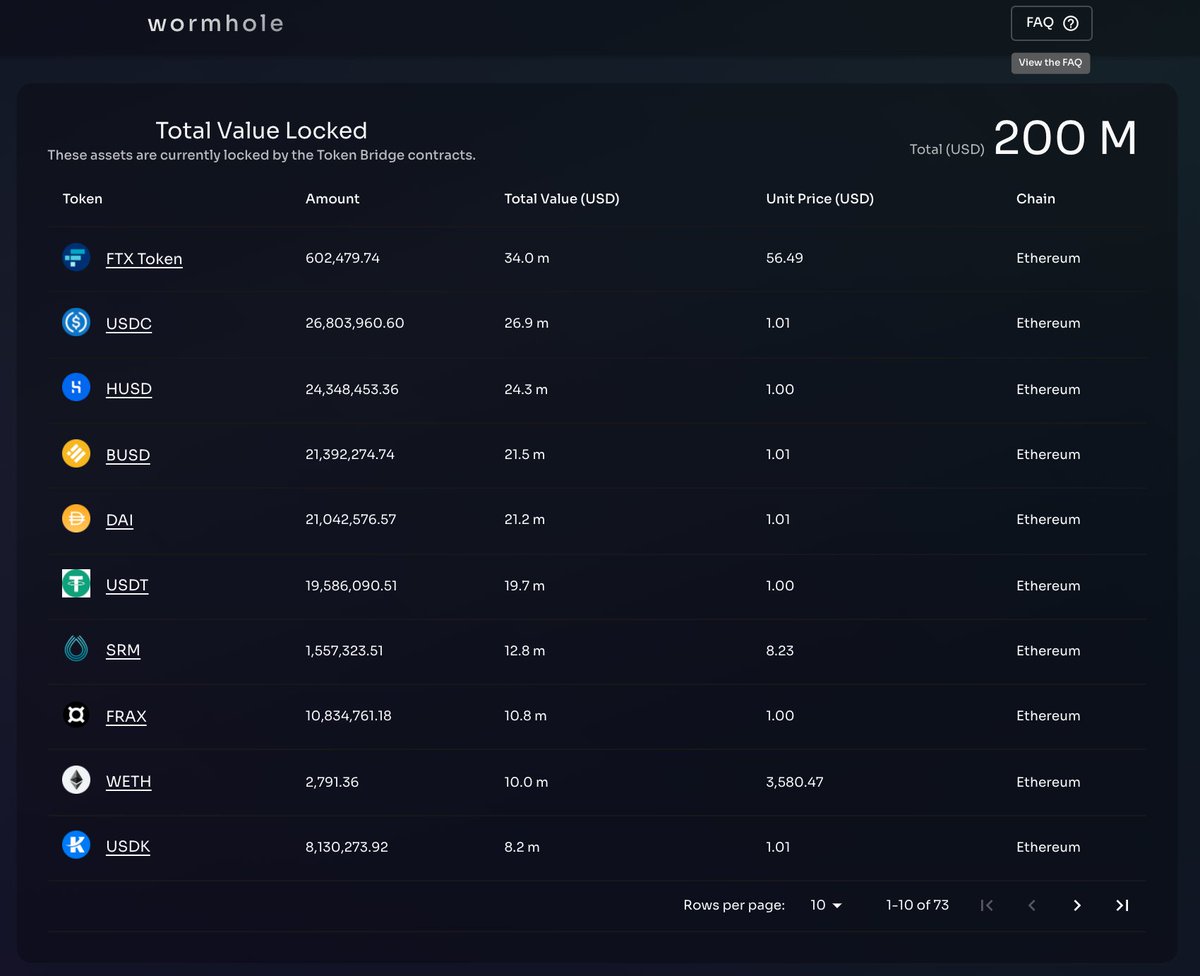The height and width of the screenshot is (976, 1200).
Task: Open the WETH token link
Action: [x=129, y=781]
